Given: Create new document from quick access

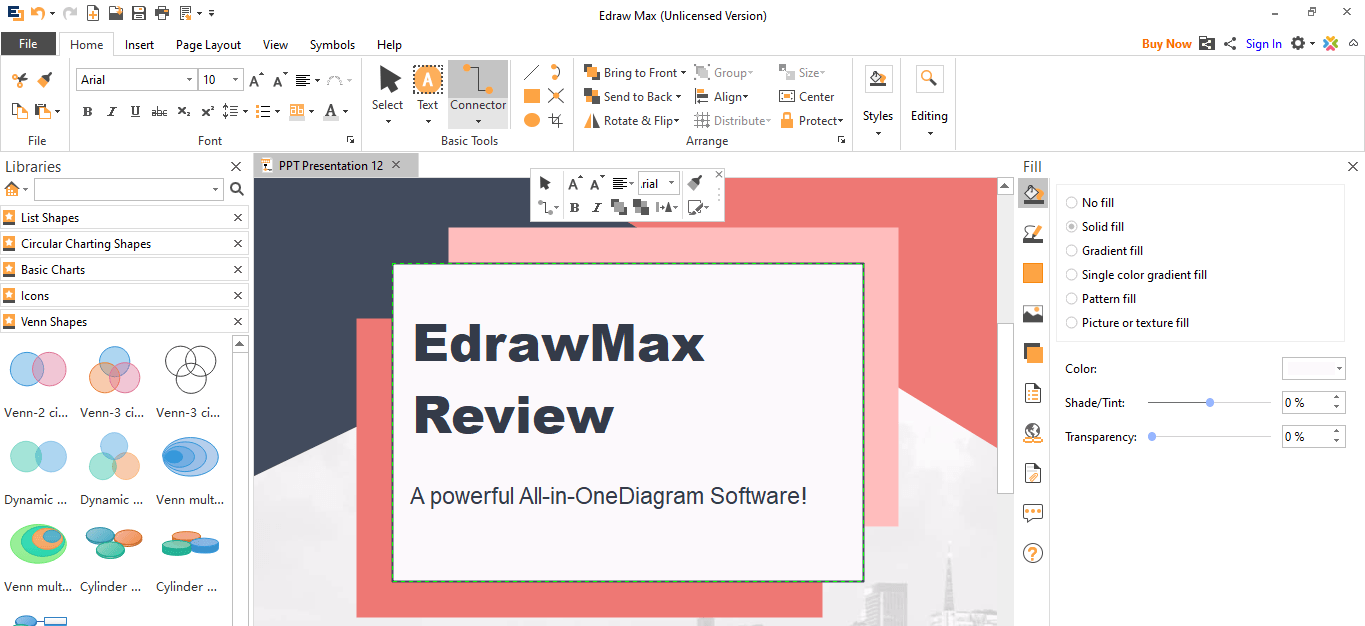Looking at the screenshot, I should coord(93,13).
